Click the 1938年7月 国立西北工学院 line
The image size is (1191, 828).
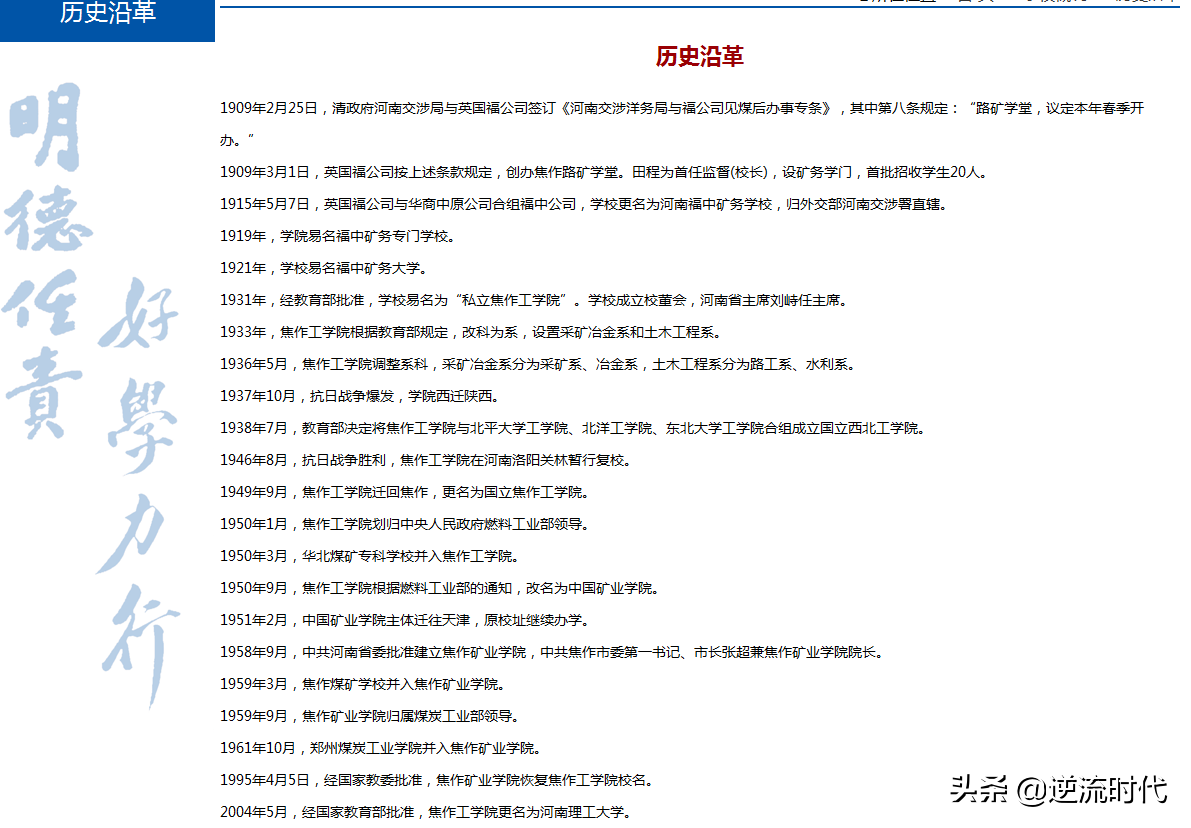pos(574,428)
